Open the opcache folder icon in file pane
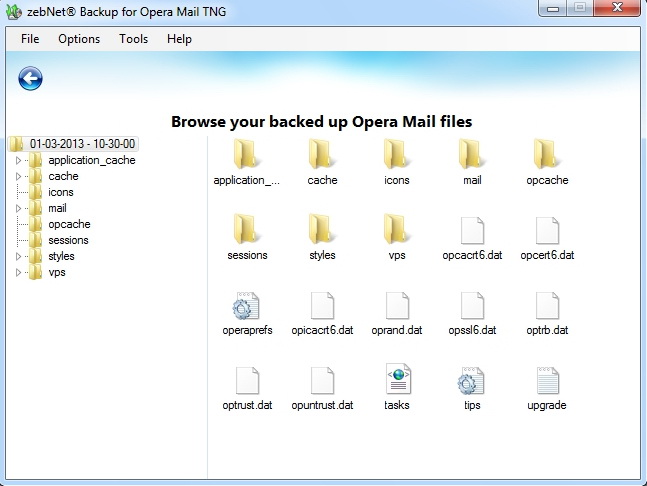The height and width of the screenshot is (486, 647). tap(547, 154)
